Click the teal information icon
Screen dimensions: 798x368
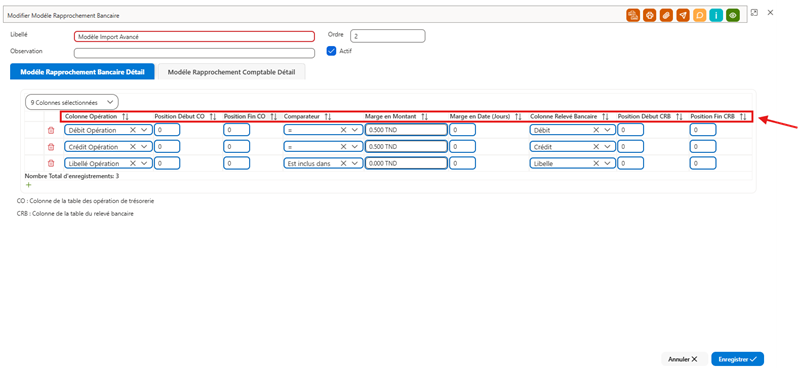pos(716,15)
